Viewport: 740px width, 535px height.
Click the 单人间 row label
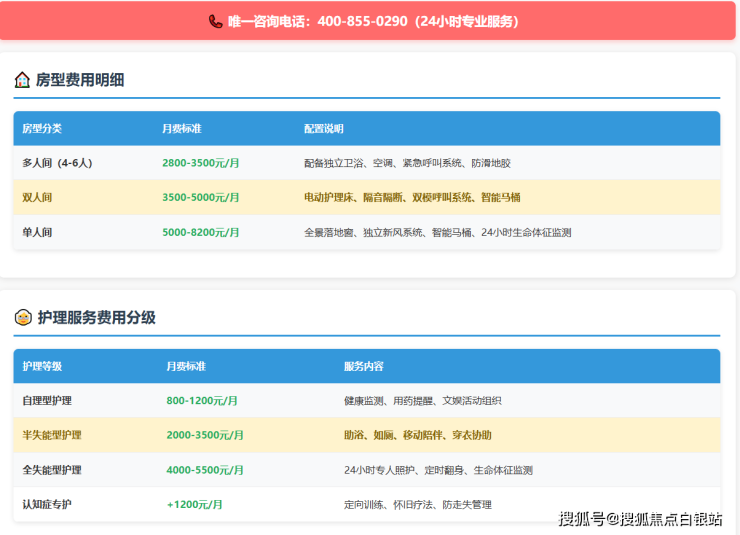(37, 232)
